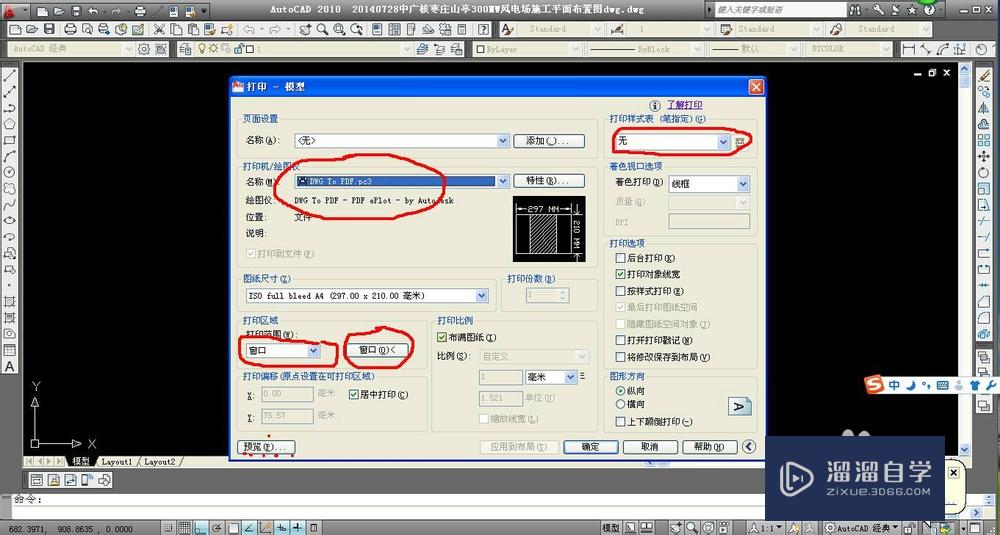
Task: Click the 取消 cancel button
Action: coord(650,447)
